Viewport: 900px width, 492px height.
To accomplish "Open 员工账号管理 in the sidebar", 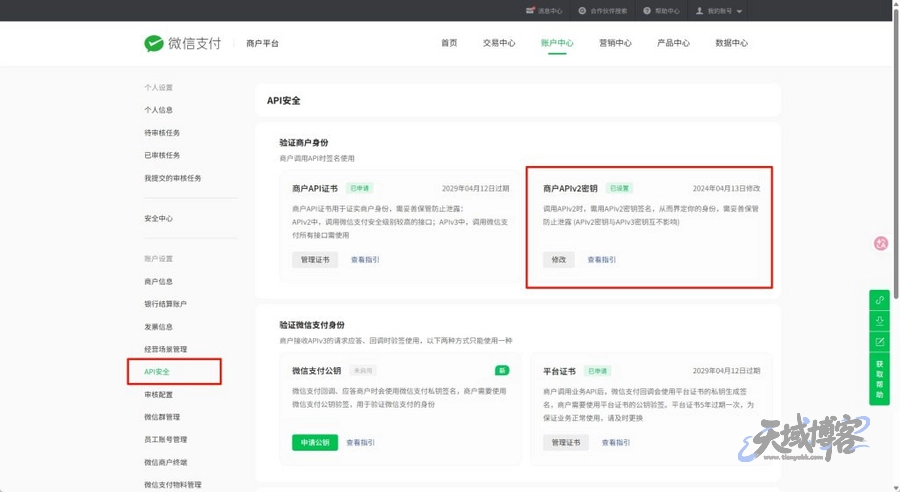I will (x=165, y=439).
